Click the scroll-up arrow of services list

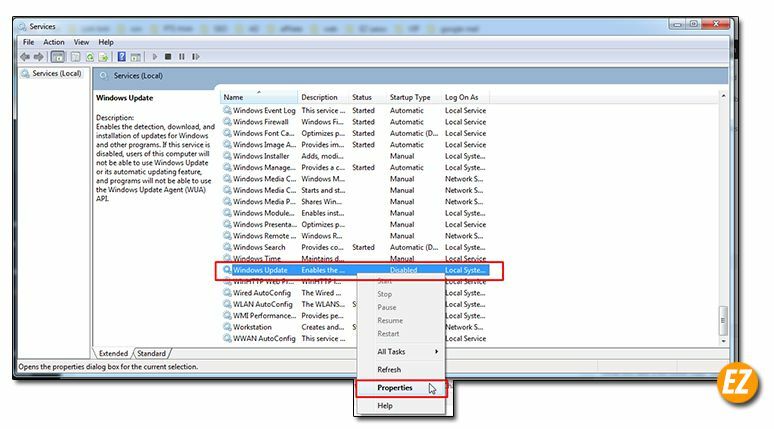coord(723,96)
